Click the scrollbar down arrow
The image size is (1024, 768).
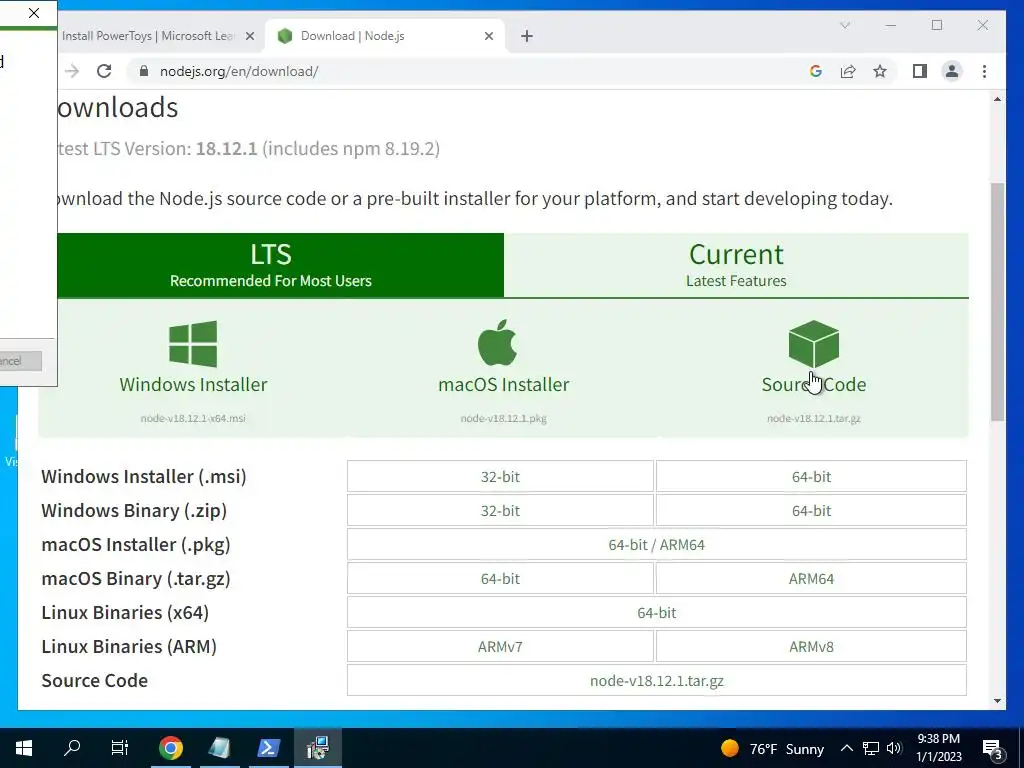pyautogui.click(x=997, y=701)
